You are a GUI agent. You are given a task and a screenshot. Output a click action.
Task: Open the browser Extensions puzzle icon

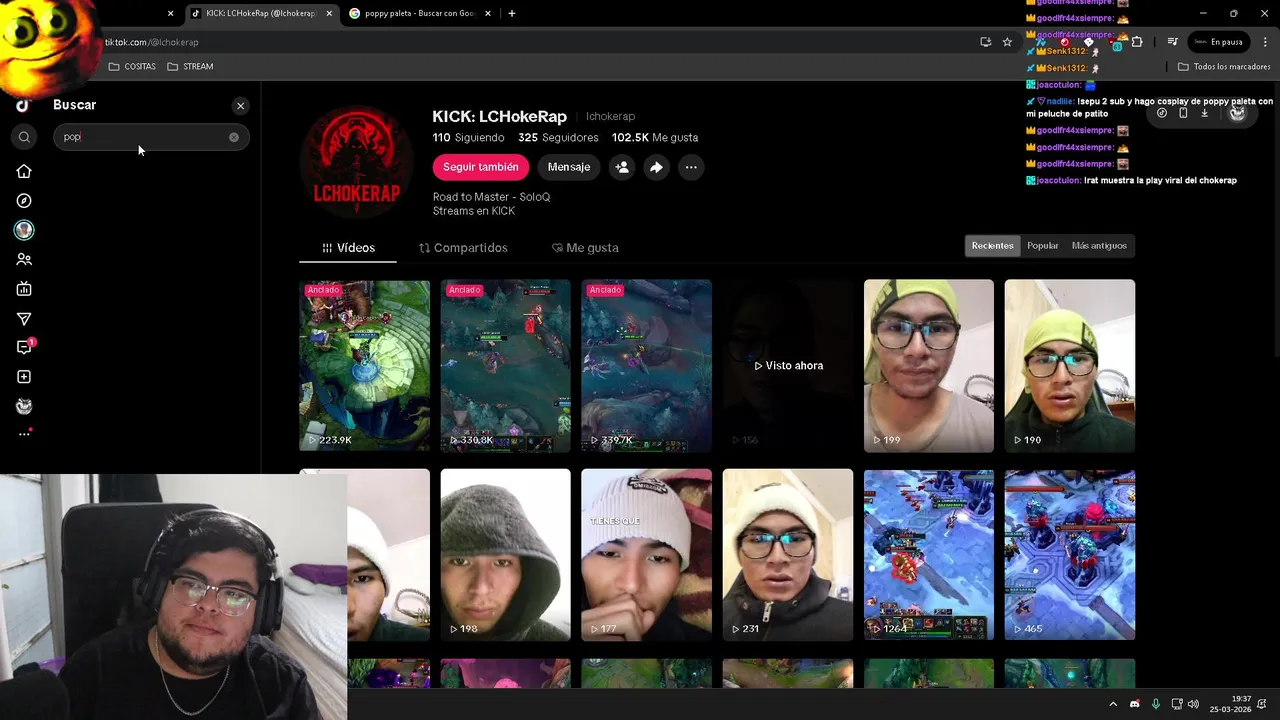pyautogui.click(x=1137, y=42)
